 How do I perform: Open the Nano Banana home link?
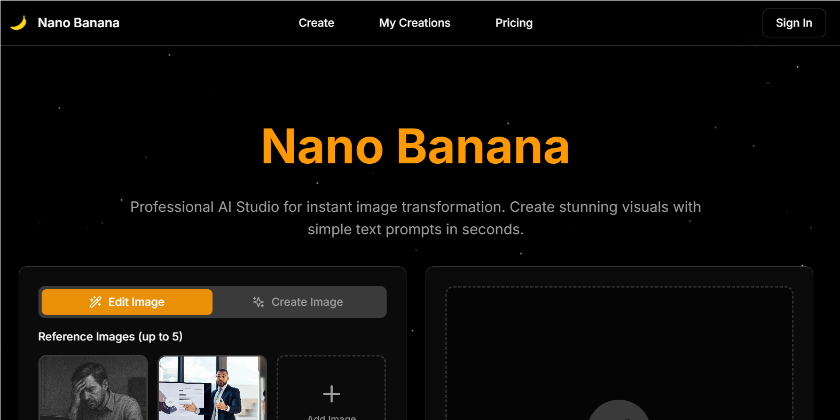78,23
